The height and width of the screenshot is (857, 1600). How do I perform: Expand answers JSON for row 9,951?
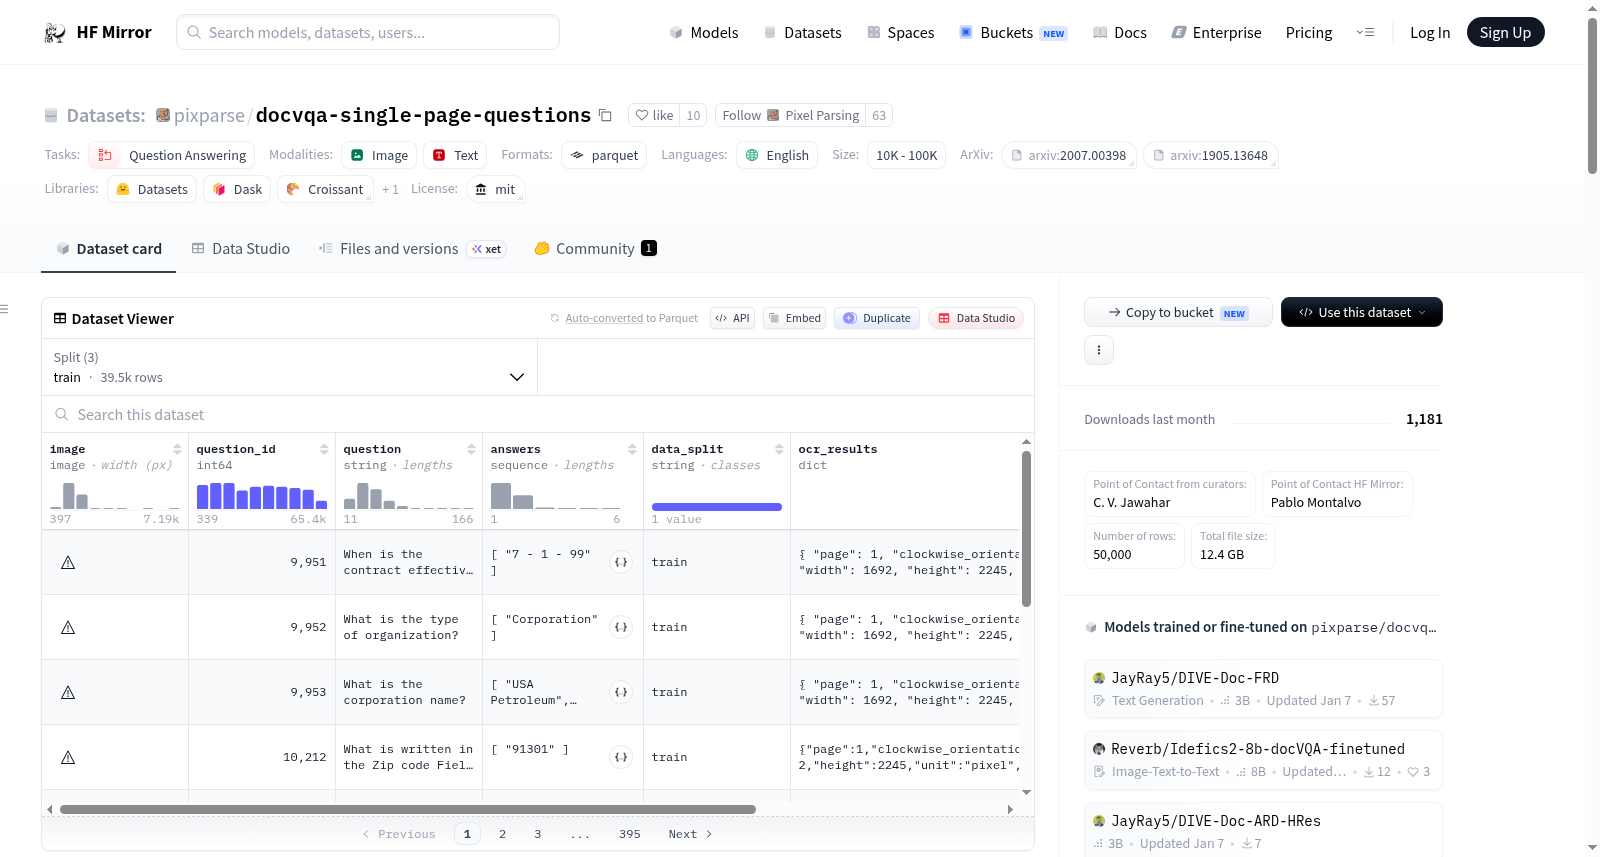621,562
